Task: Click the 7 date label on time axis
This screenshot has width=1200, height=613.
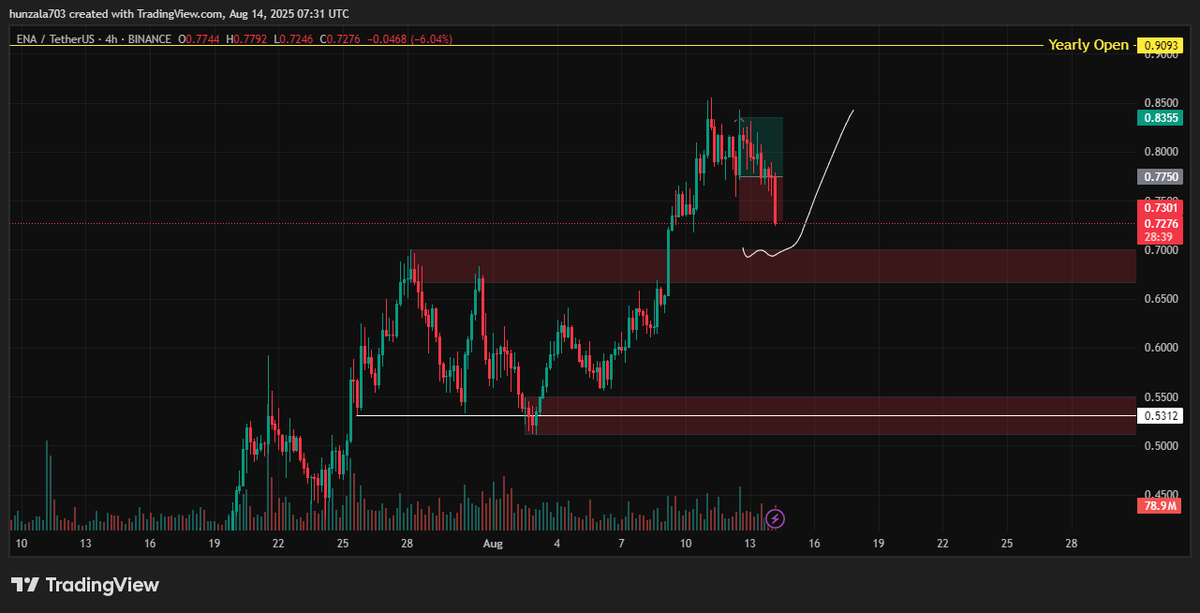Action: point(621,543)
